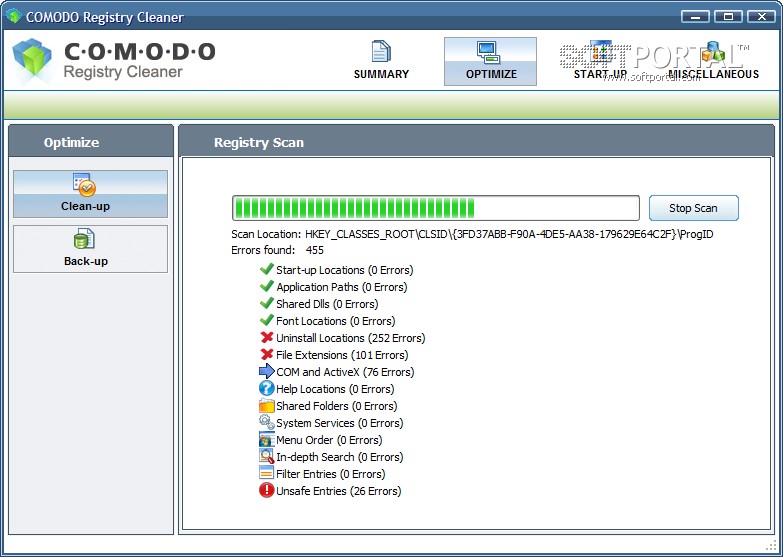
Task: Stop the registry scan
Action: (693, 208)
